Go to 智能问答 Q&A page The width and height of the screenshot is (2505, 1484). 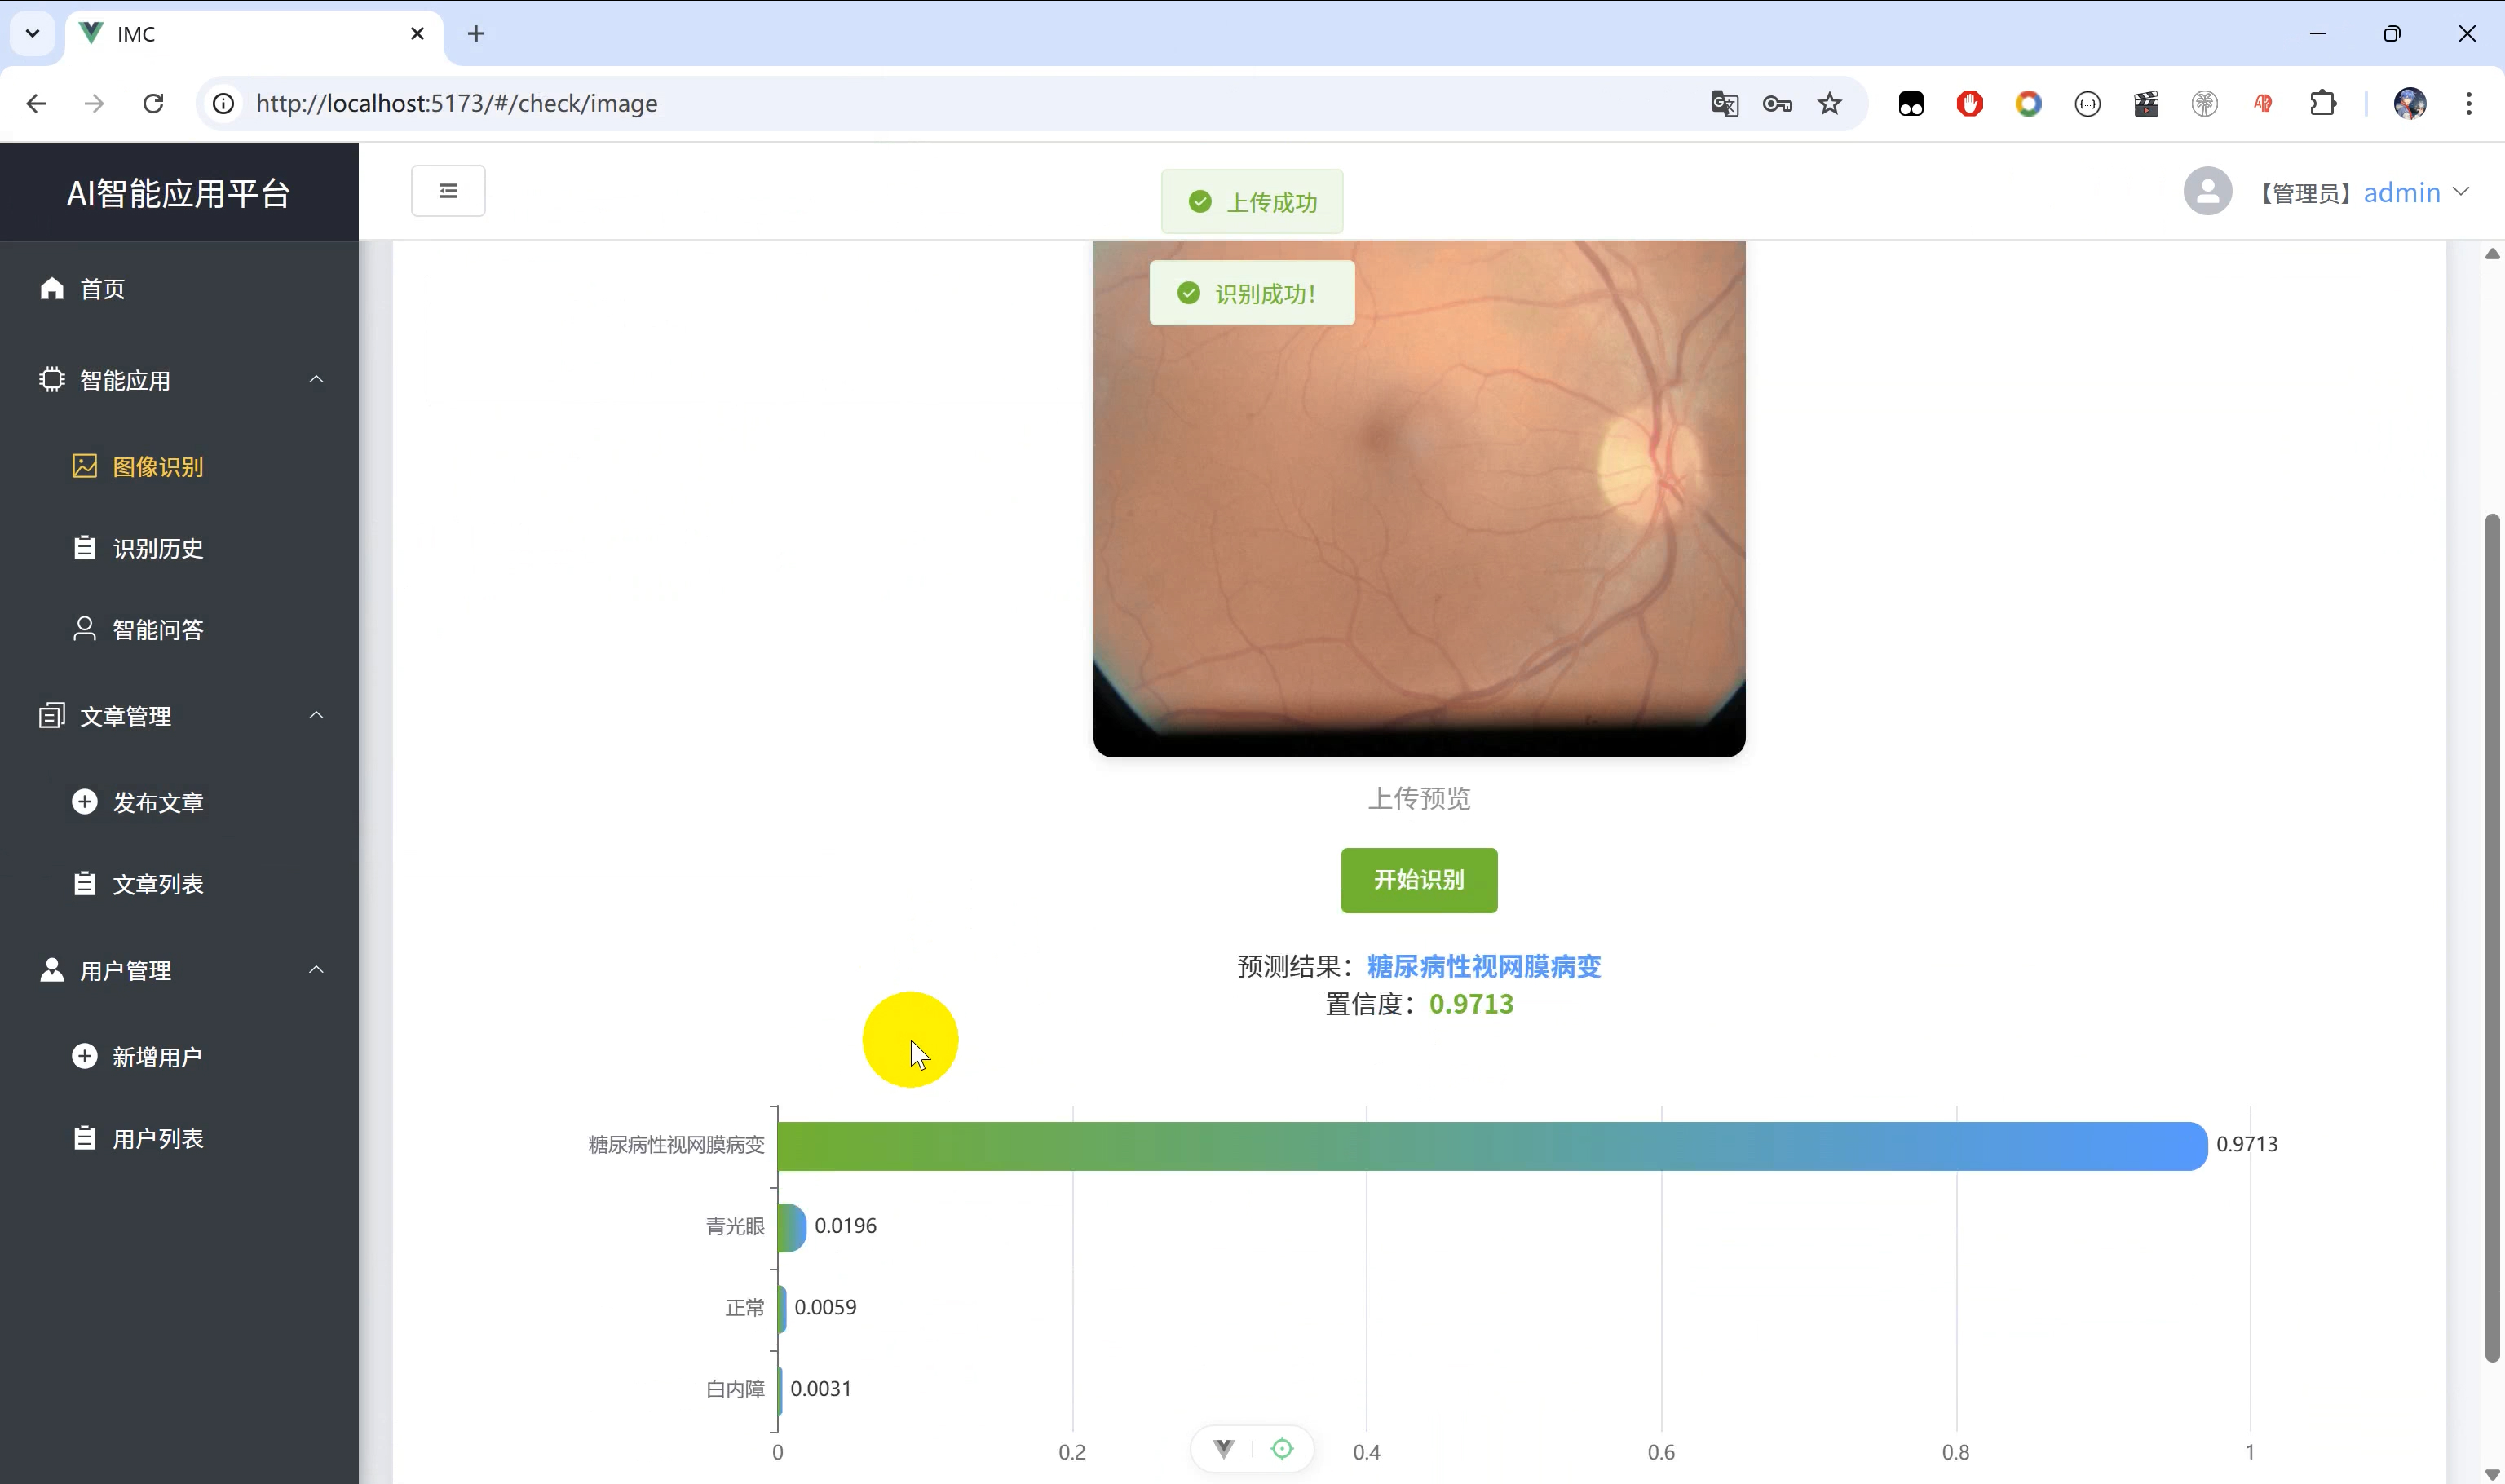click(157, 630)
